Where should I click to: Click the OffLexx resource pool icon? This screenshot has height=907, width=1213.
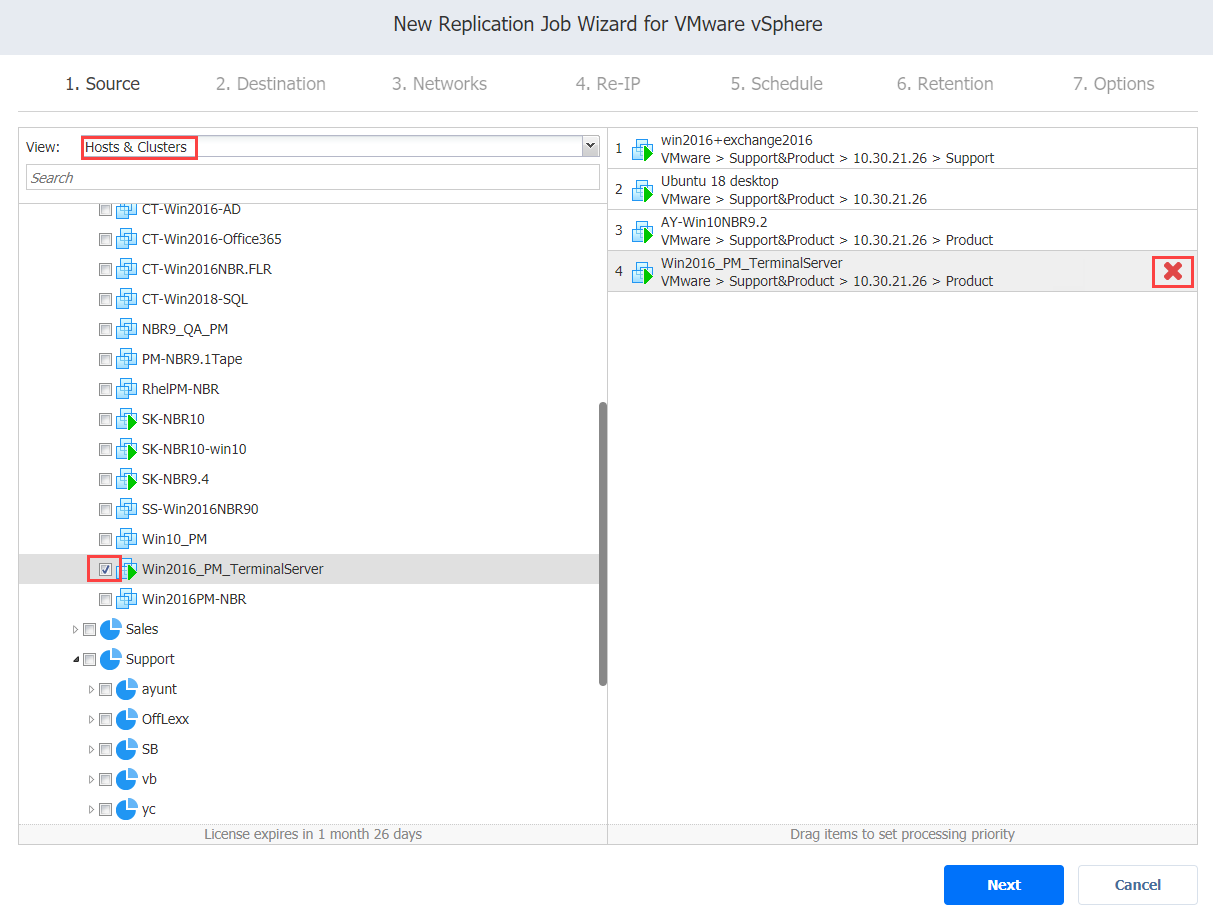(x=126, y=719)
